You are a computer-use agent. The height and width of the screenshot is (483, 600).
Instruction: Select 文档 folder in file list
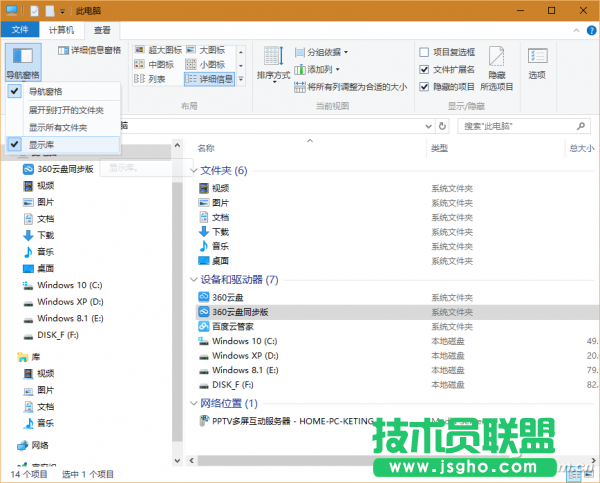[x=214, y=217]
